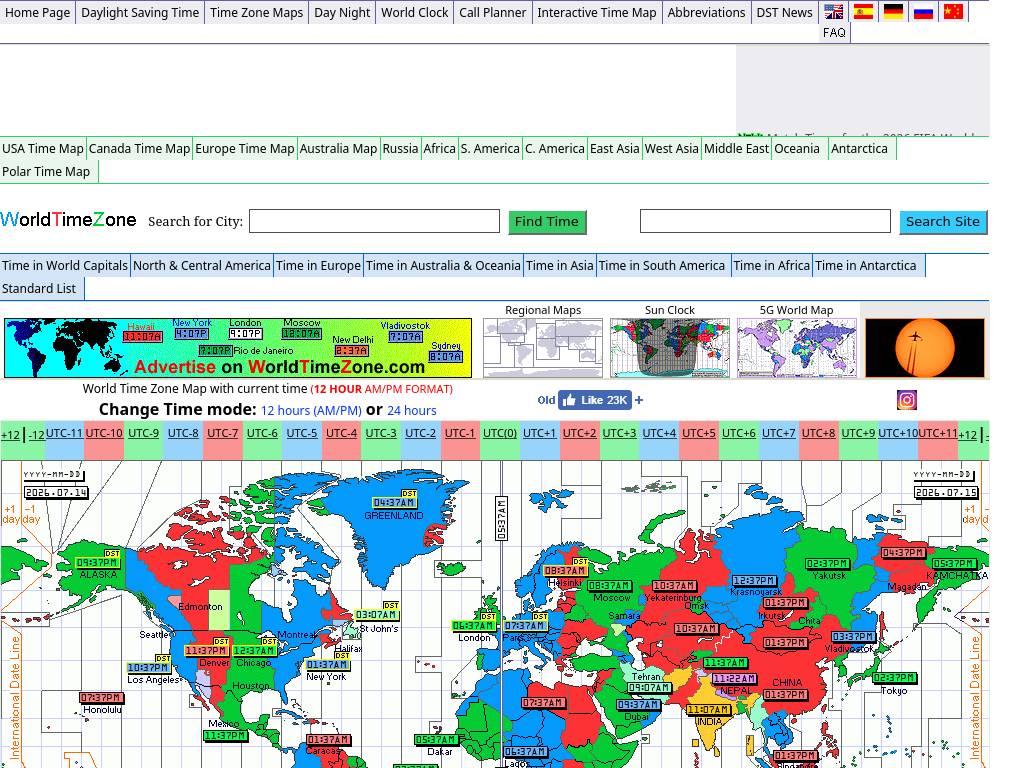Open Time in South America link
The height and width of the screenshot is (768, 1024).
(662, 266)
